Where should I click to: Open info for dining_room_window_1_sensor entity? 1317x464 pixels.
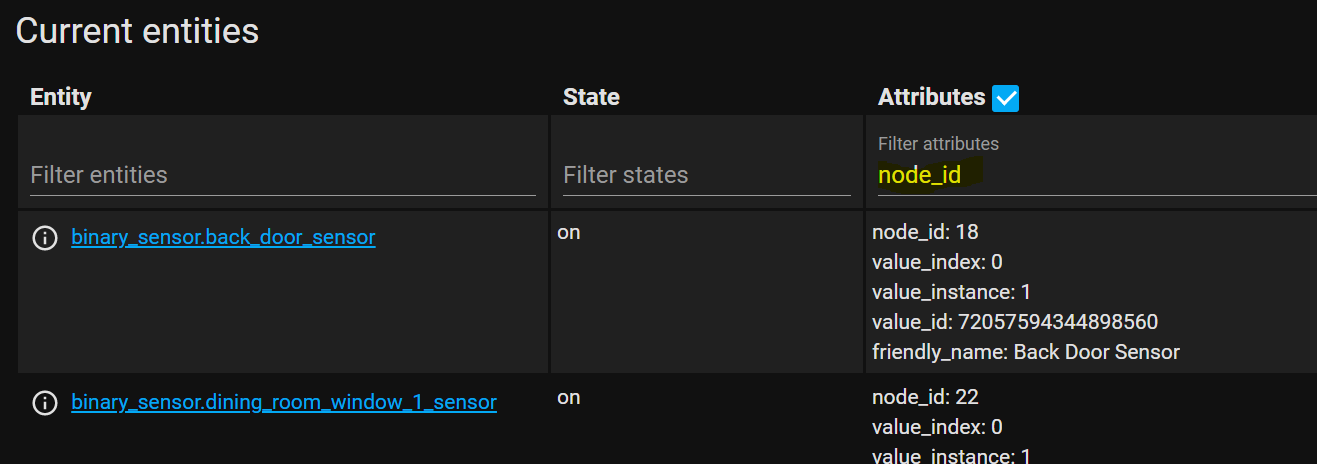[x=44, y=403]
